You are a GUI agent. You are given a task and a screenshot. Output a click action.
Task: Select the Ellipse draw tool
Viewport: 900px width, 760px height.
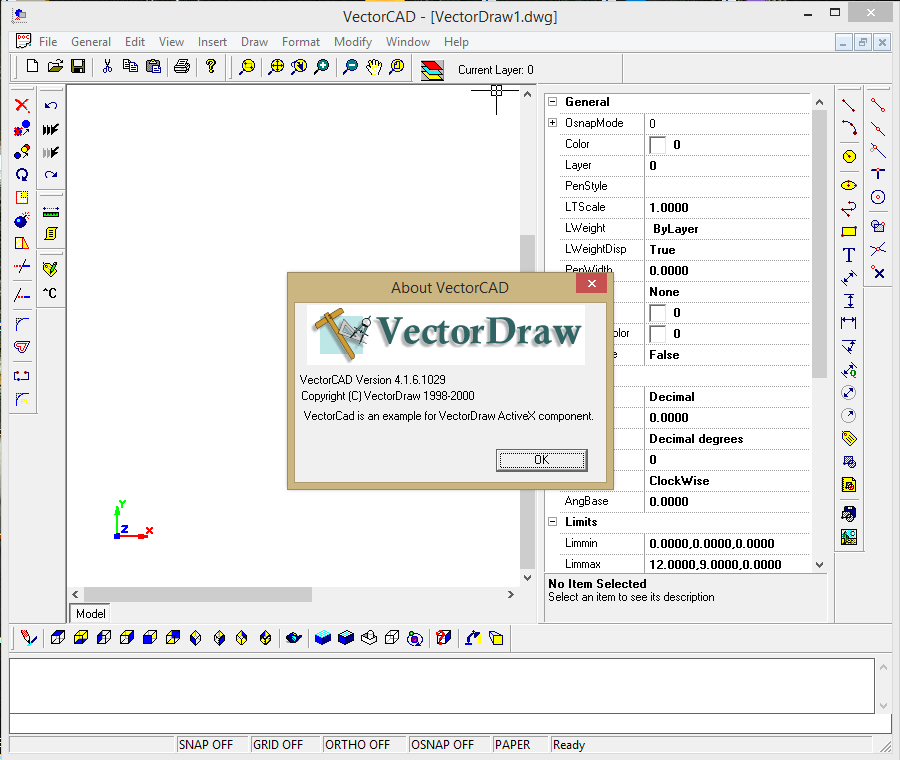tap(849, 185)
